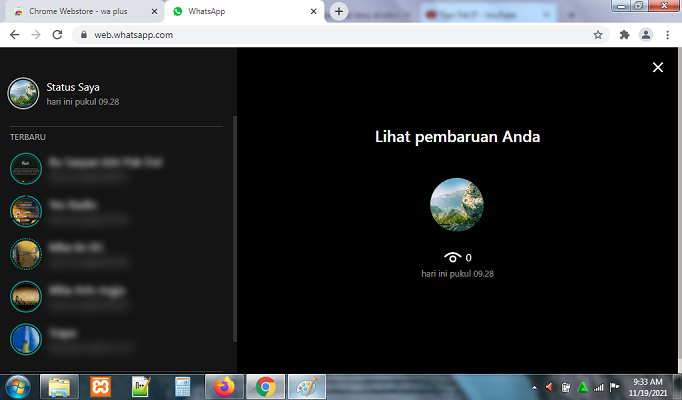Close the Chrome Webstore tab
This screenshot has height=400, width=682.
(x=154, y=11)
